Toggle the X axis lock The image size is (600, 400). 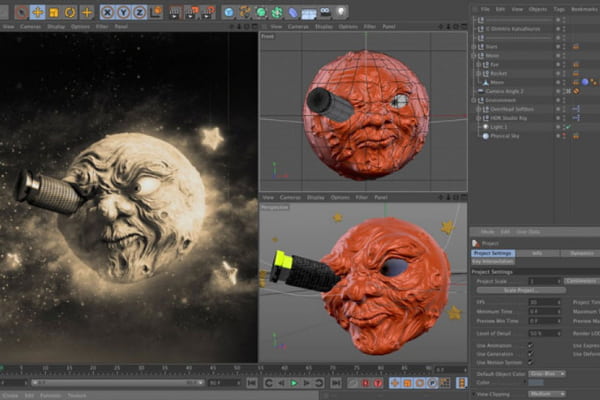pyautogui.click(x=108, y=13)
